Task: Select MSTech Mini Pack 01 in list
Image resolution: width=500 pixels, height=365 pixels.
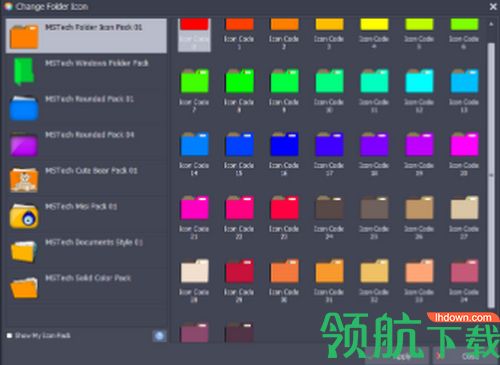Action: click(x=86, y=215)
